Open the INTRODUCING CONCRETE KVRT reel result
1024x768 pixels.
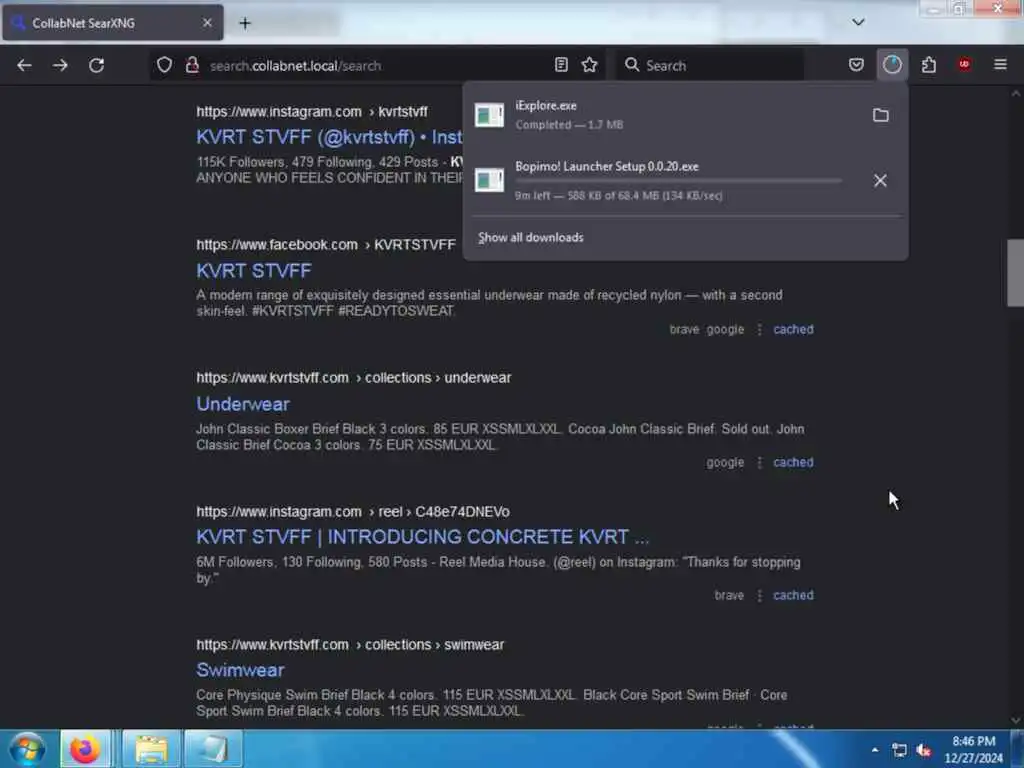[423, 537]
